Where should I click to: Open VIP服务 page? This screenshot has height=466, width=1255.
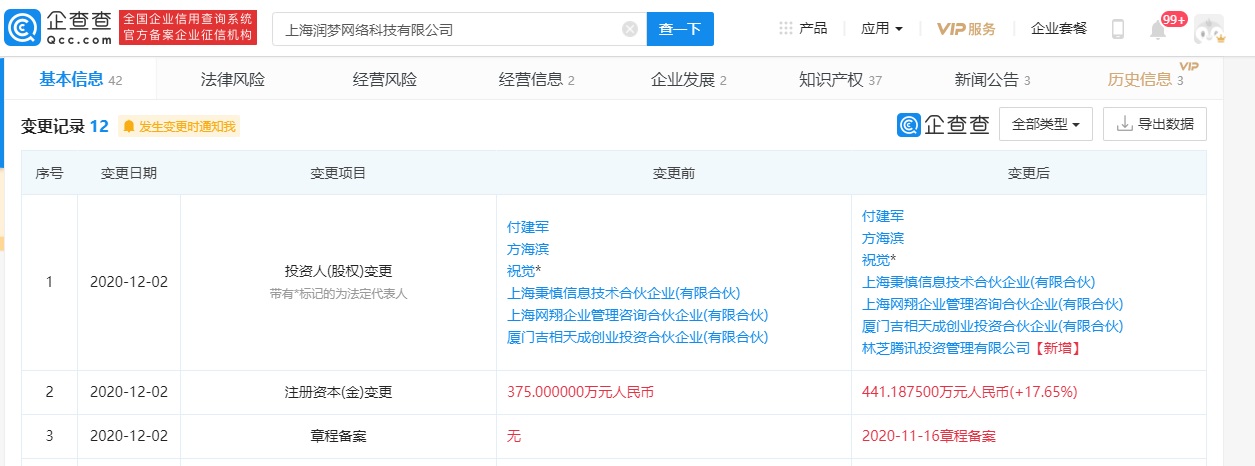pyautogui.click(x=966, y=28)
